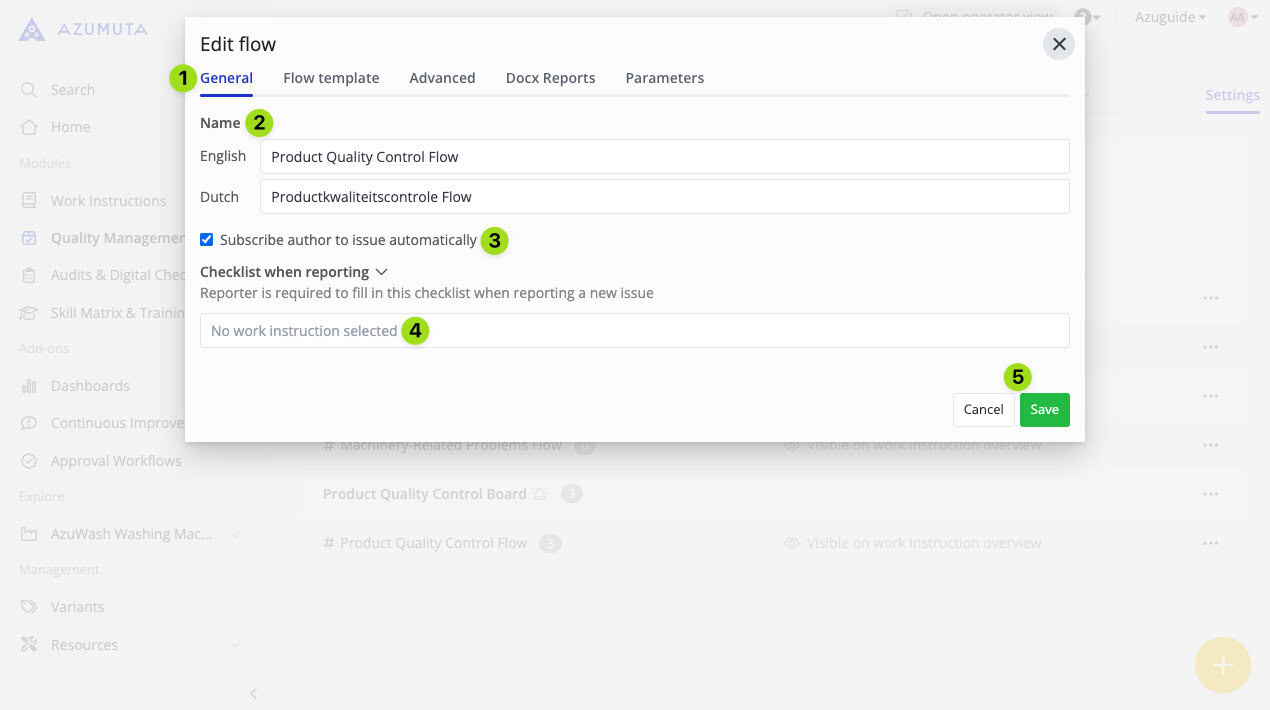Switch to the Flow template tab
This screenshot has height=710, width=1270.
(331, 77)
